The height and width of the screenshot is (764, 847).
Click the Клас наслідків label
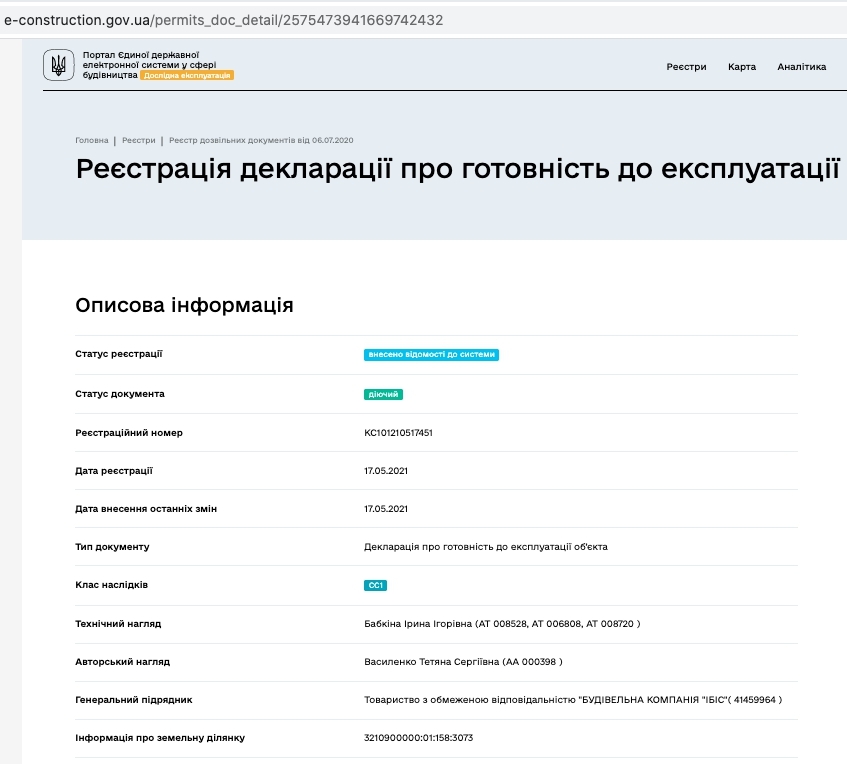click(x=111, y=585)
